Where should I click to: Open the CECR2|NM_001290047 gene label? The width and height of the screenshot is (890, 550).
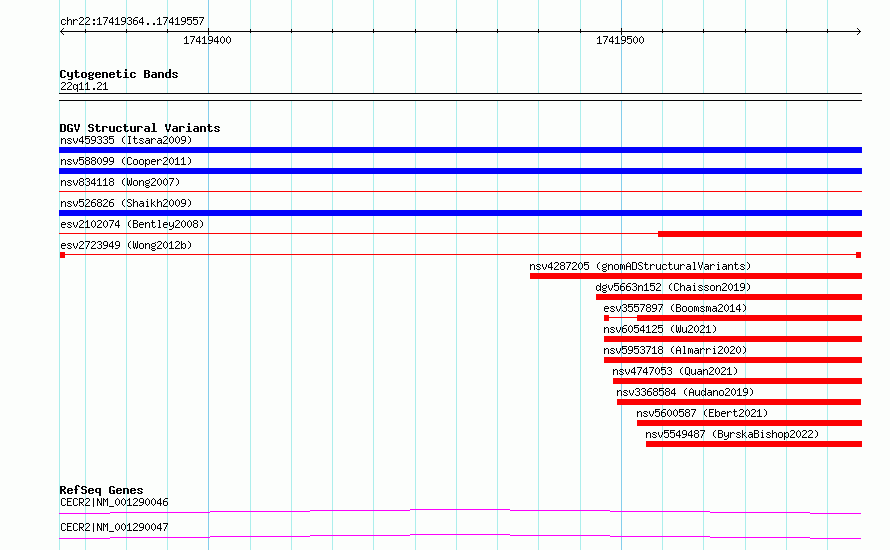[x=114, y=527]
